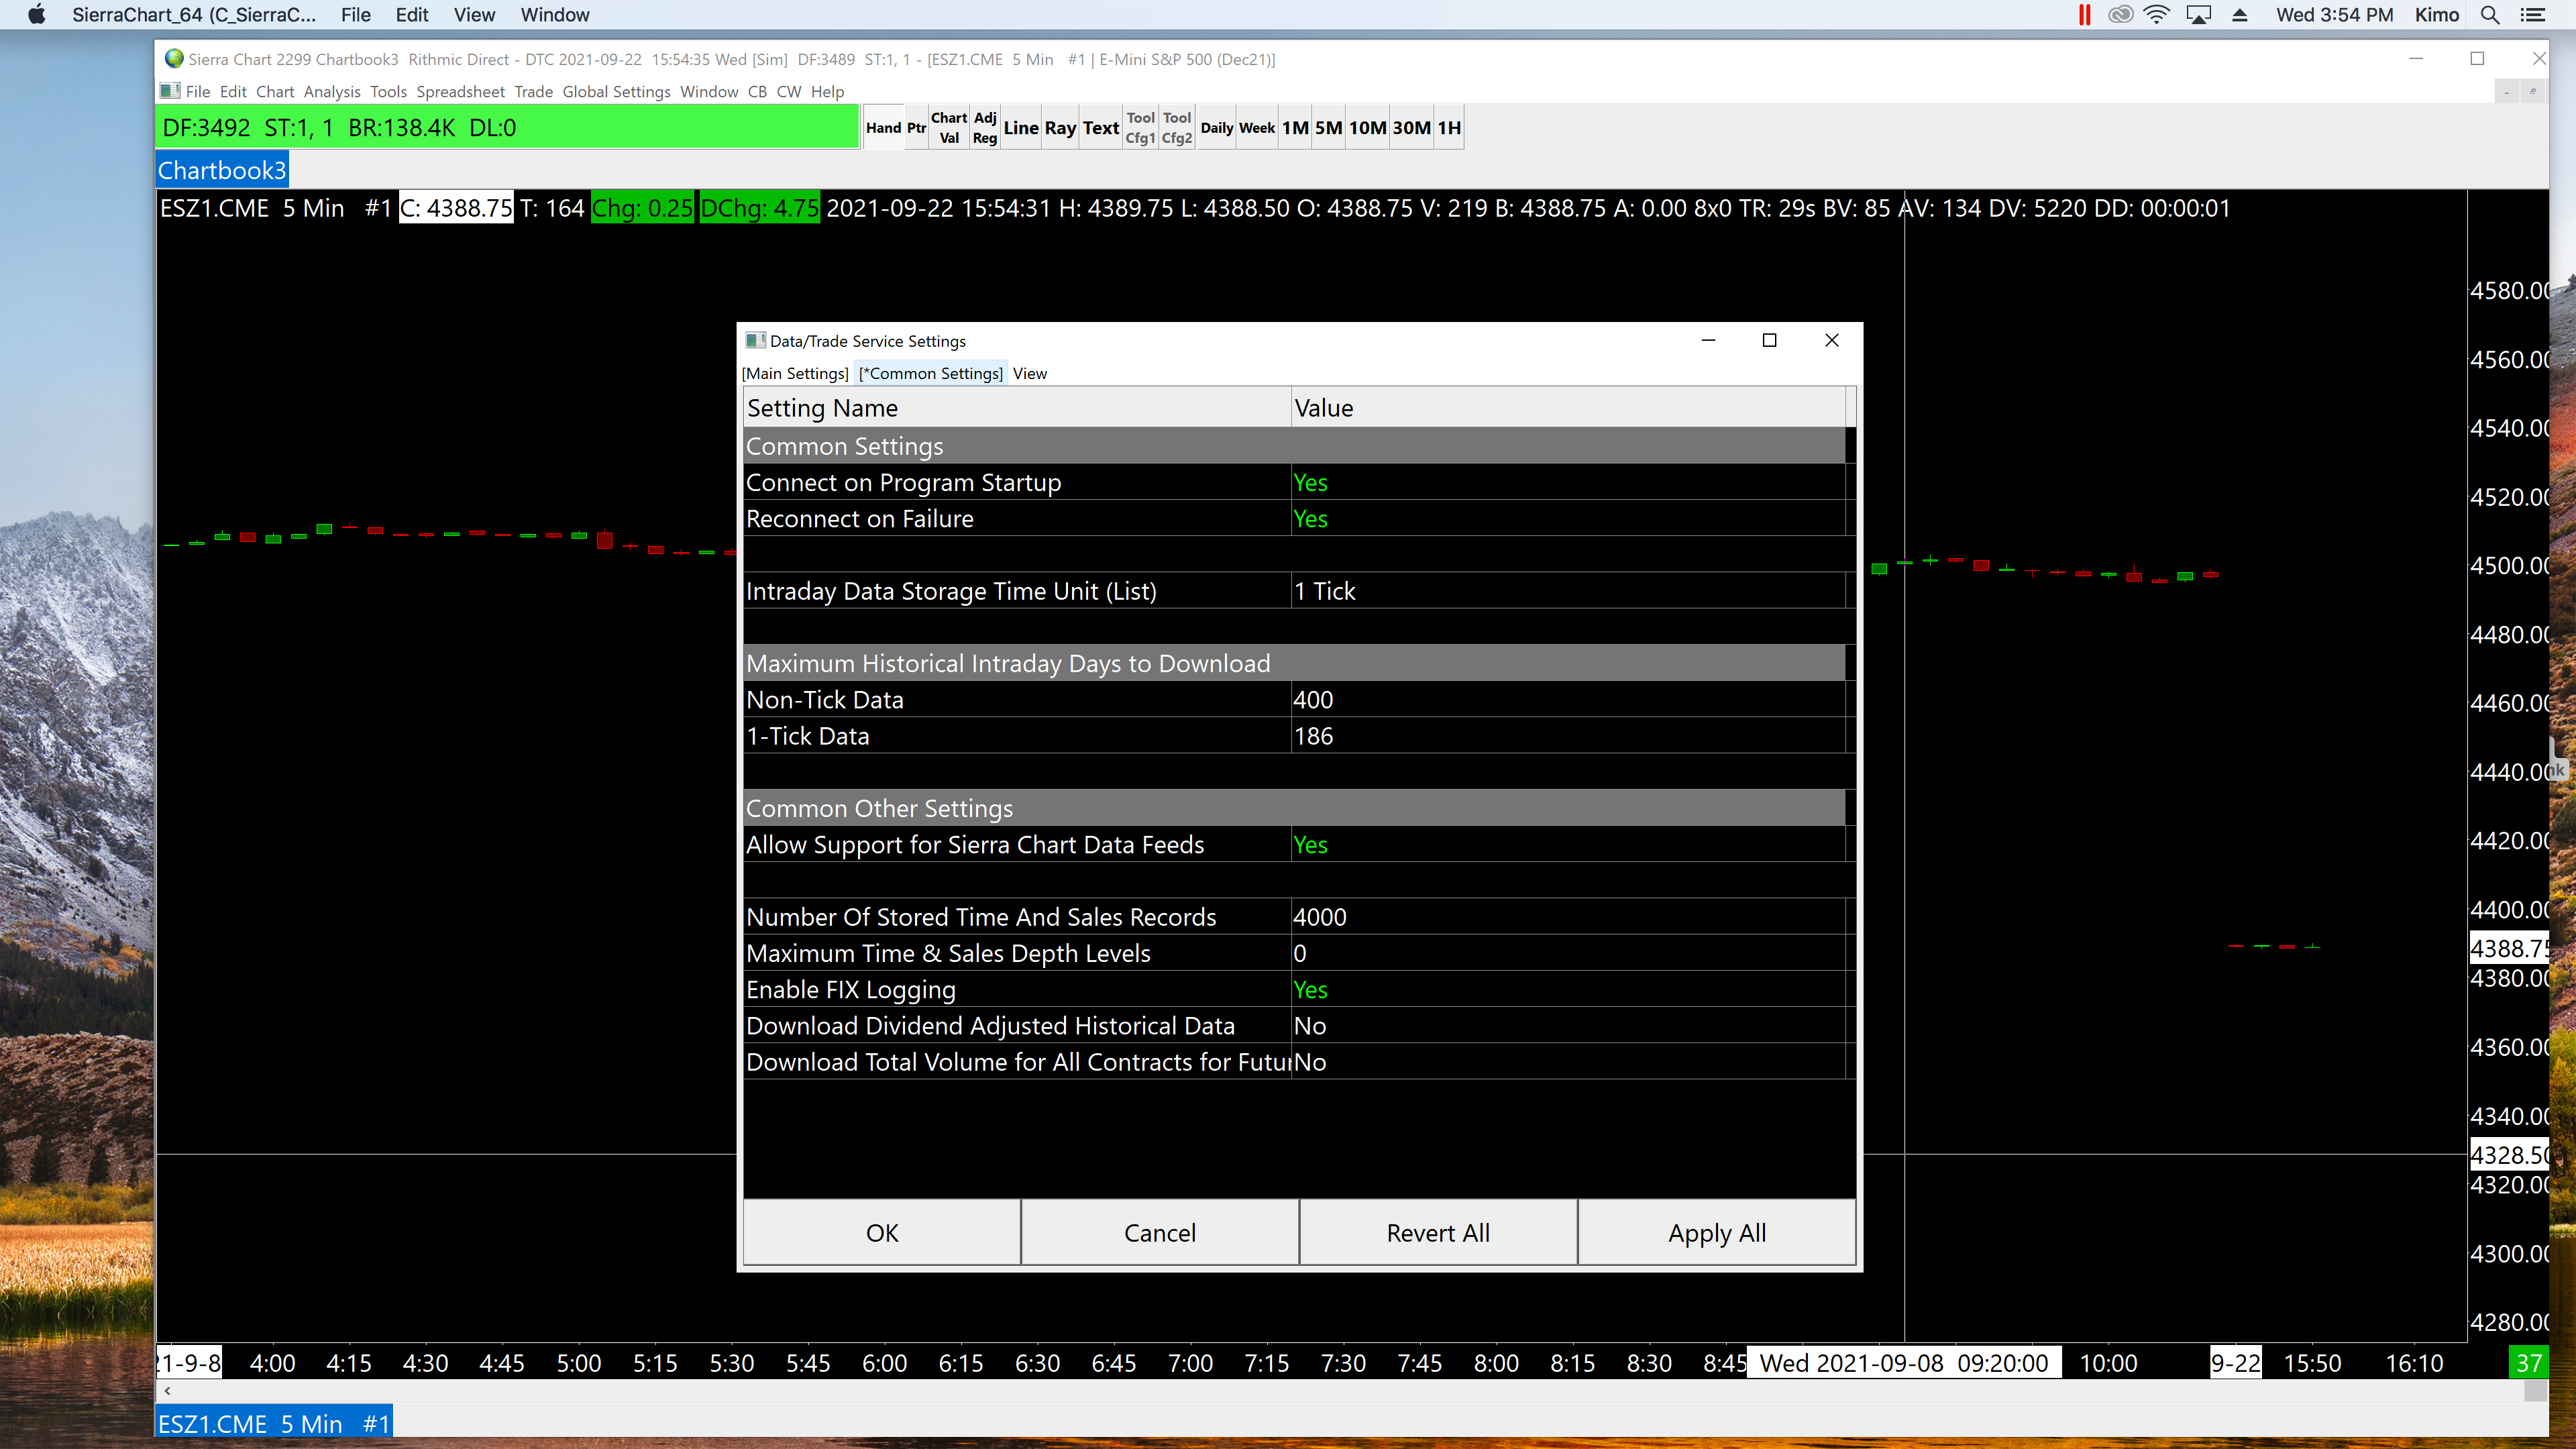Open the View menu in settings dialog

(x=1029, y=373)
